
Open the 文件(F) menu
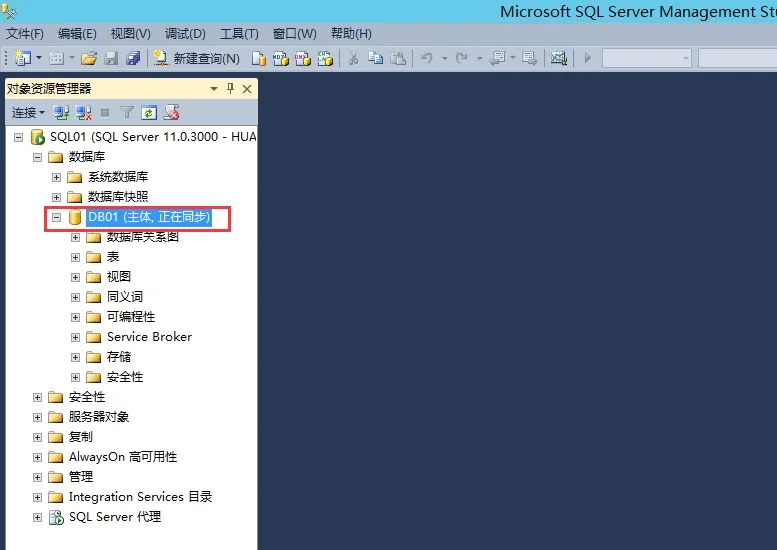[x=25, y=34]
